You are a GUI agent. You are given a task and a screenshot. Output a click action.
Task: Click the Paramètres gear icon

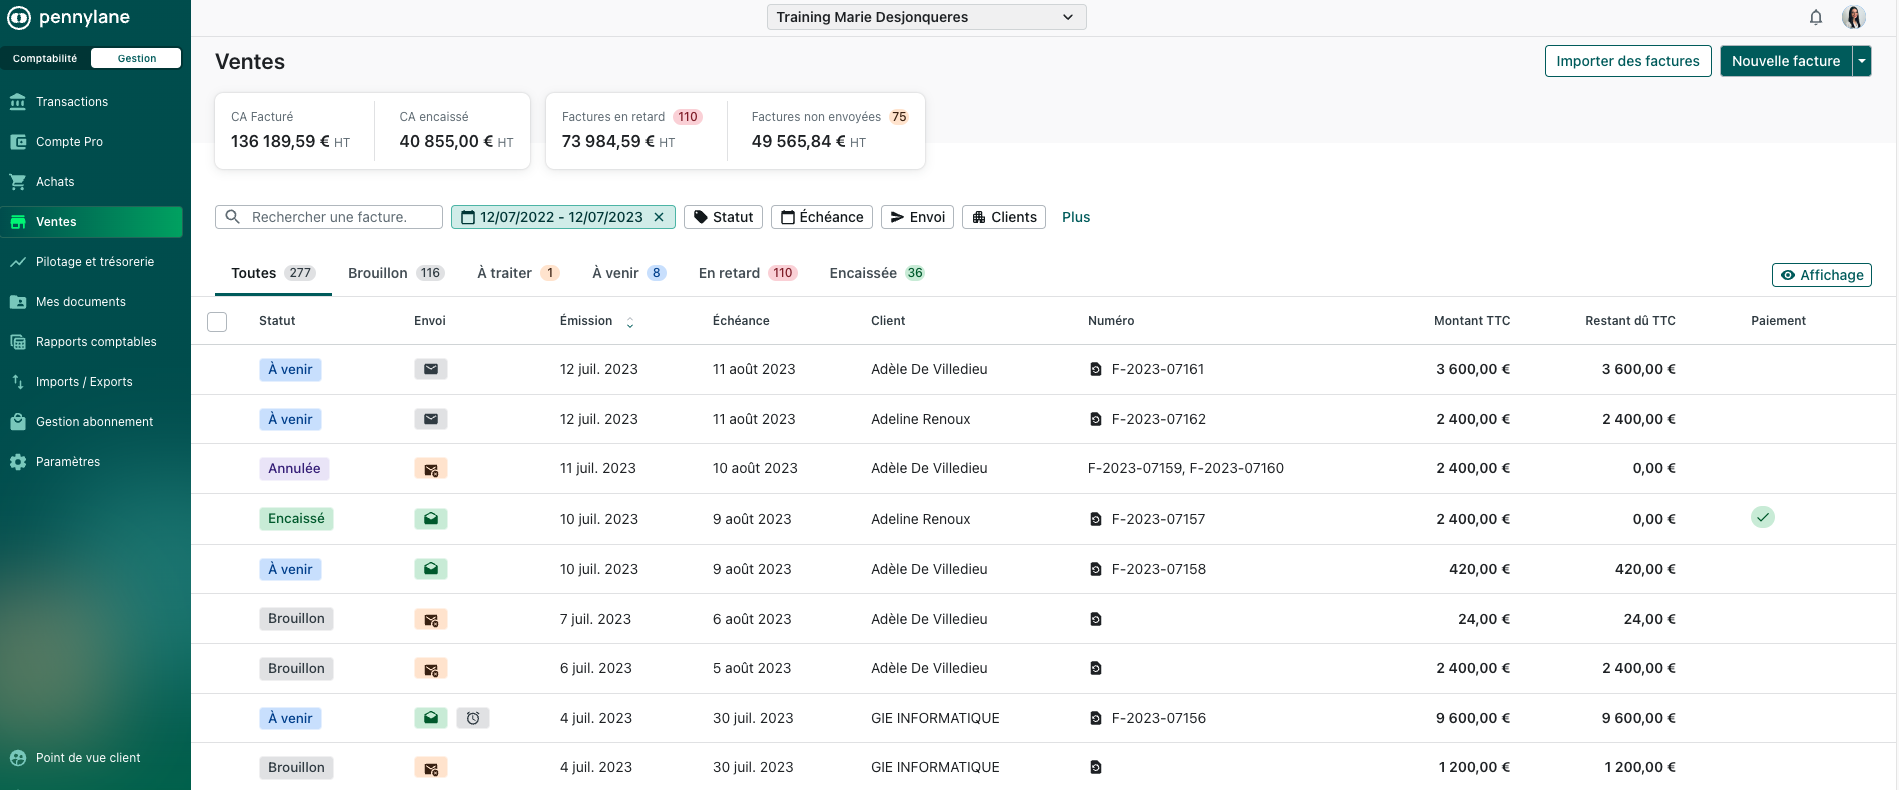click(18, 462)
